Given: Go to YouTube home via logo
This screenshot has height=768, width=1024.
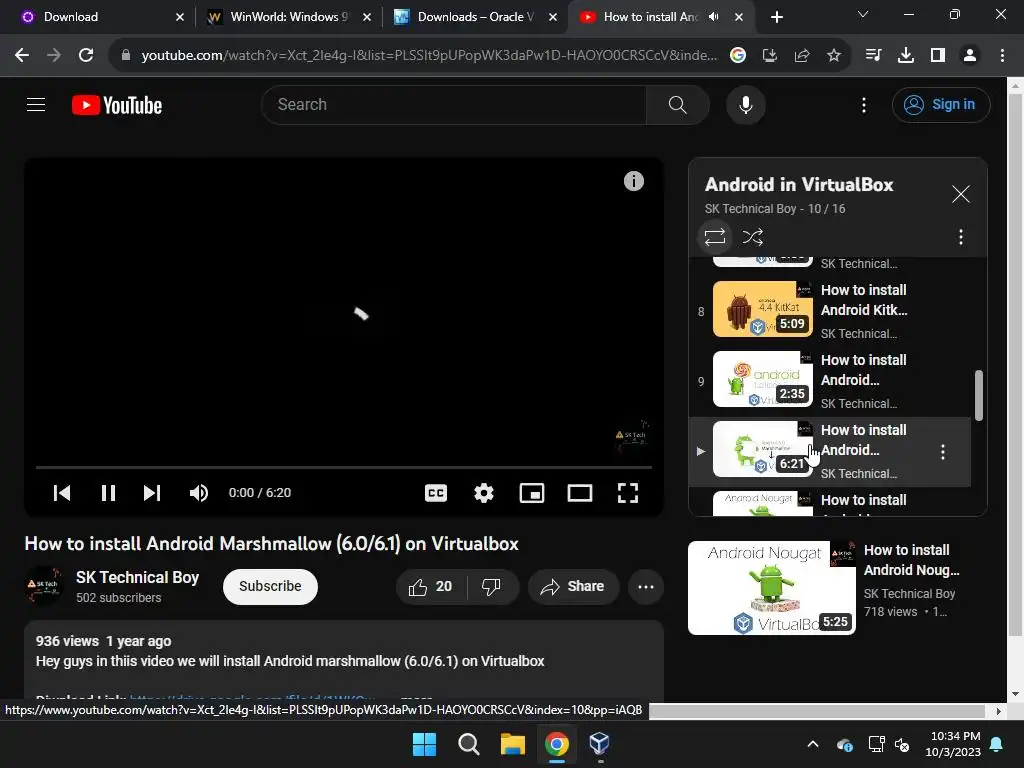Looking at the screenshot, I should pyautogui.click(x=117, y=105).
